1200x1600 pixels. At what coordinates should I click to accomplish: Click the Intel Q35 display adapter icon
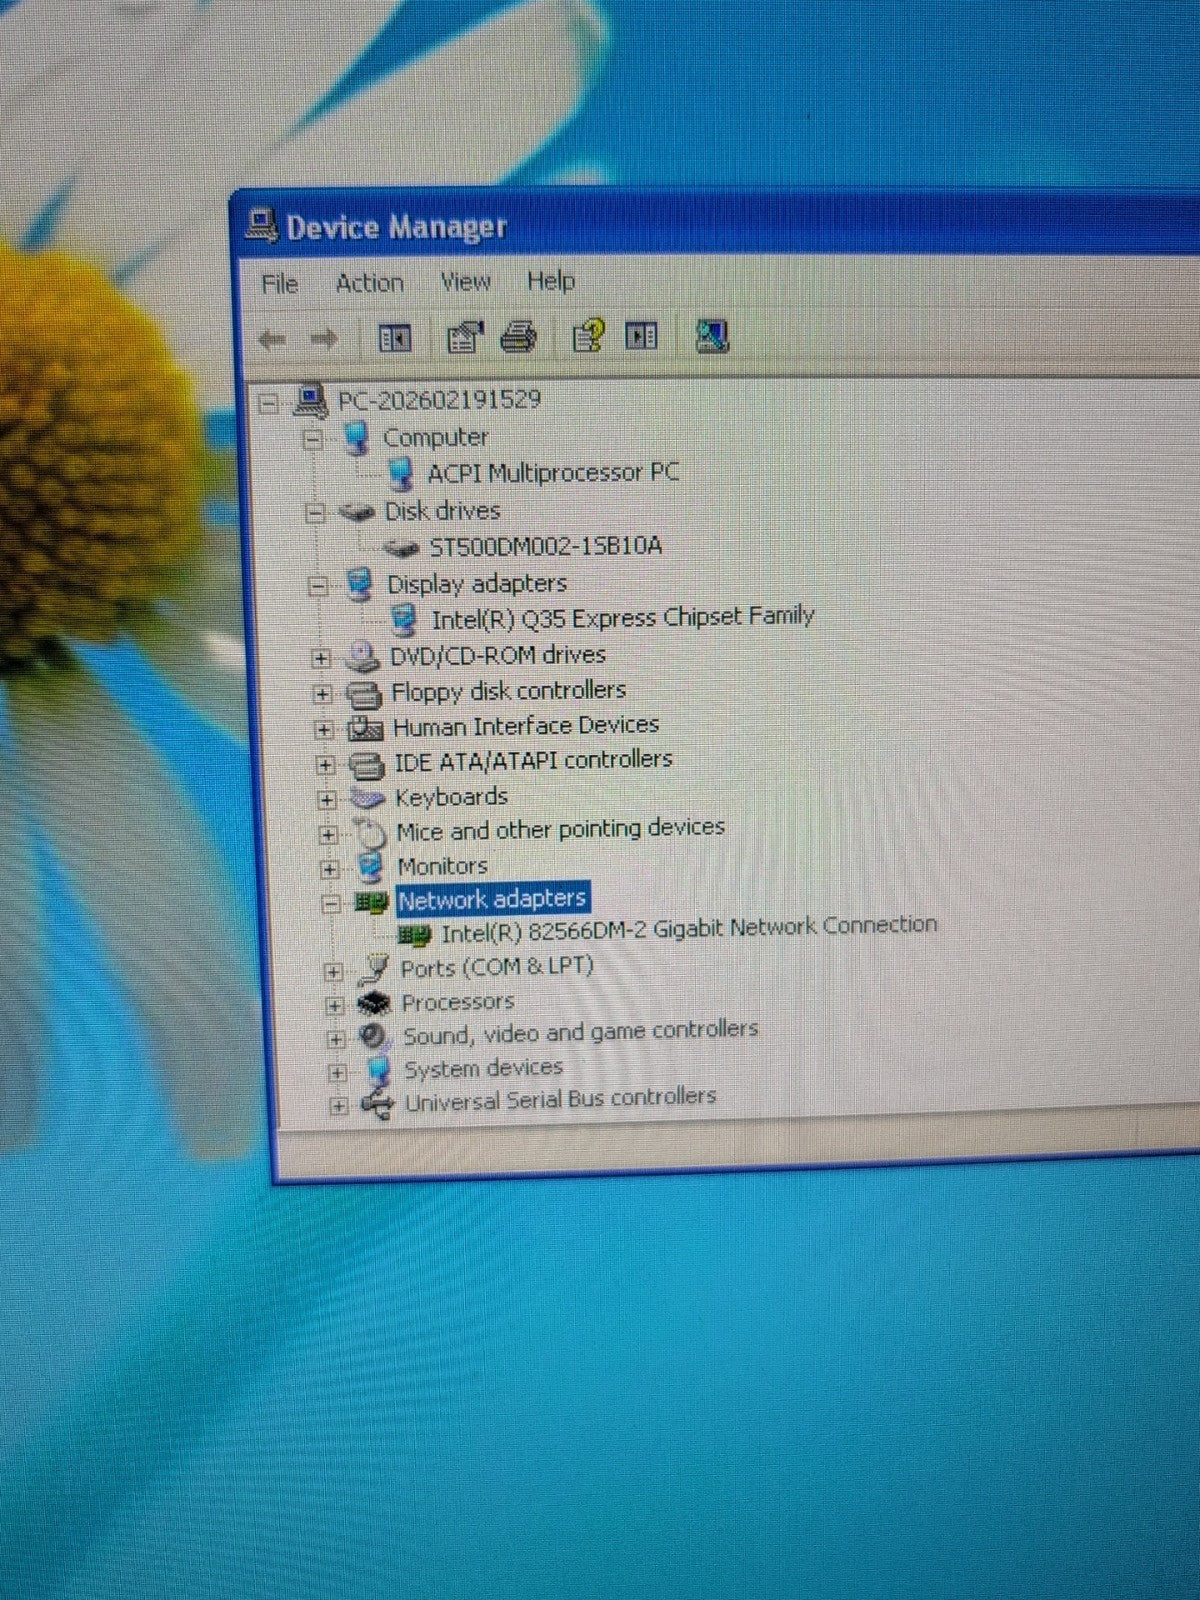[x=404, y=621]
